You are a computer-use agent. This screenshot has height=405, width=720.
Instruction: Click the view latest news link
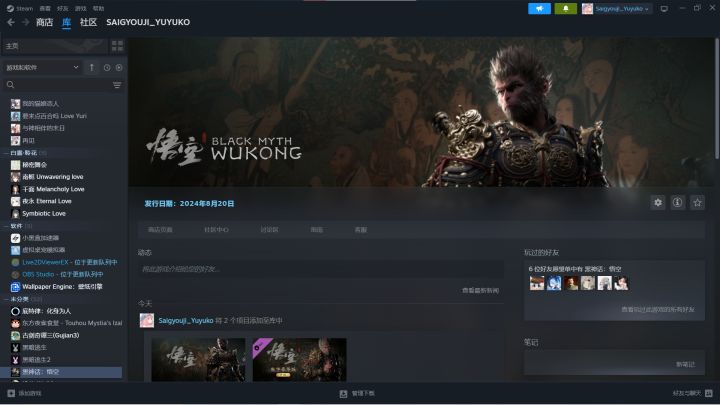(480, 290)
